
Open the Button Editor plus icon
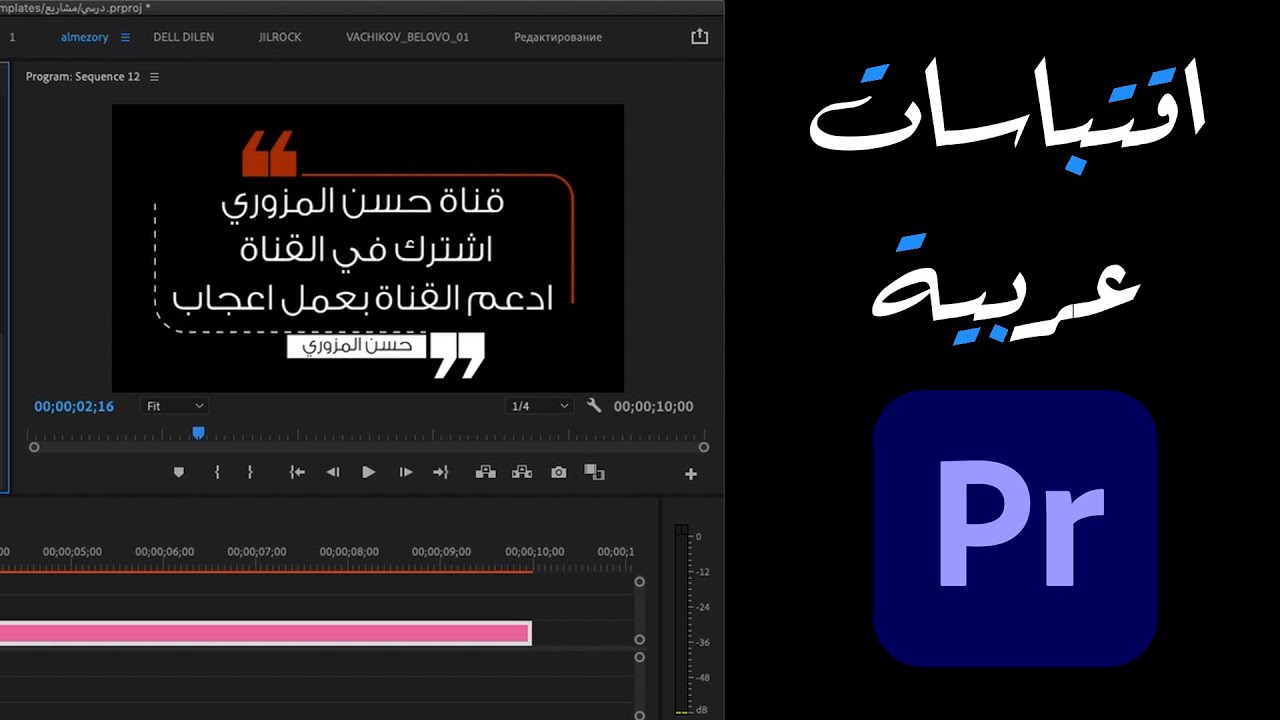[691, 474]
